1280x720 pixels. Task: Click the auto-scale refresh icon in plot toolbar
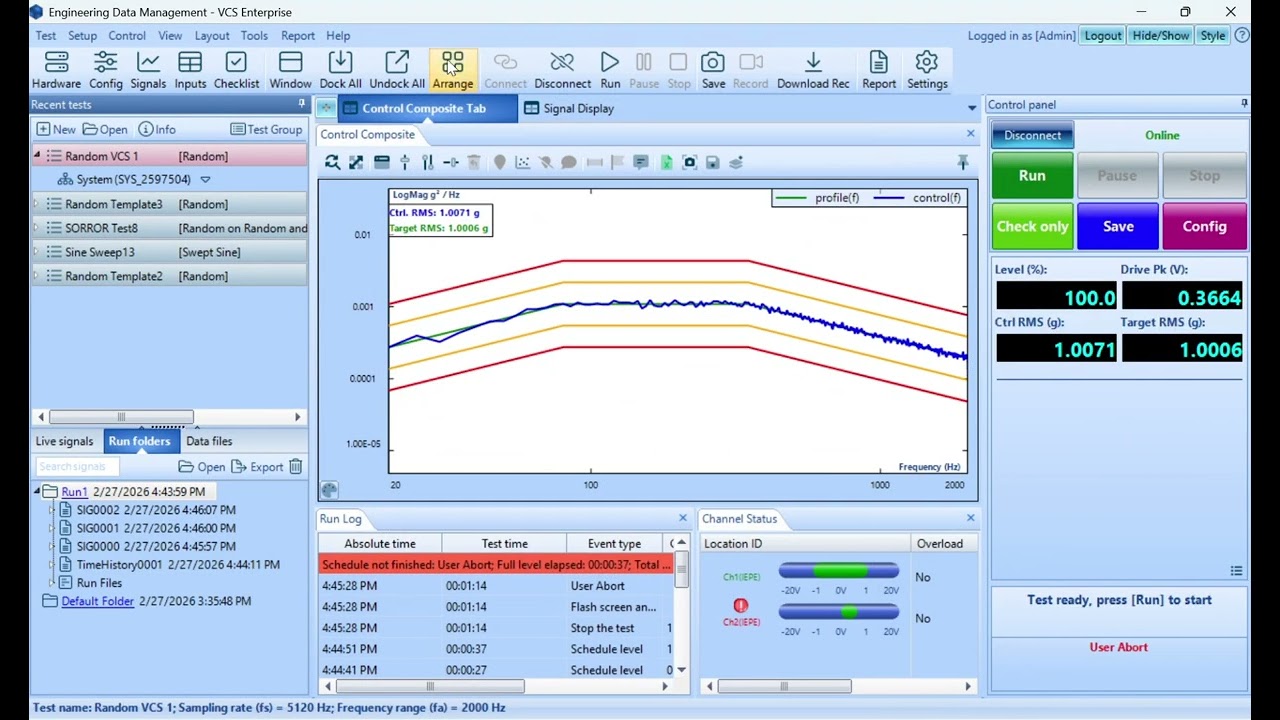(333, 162)
